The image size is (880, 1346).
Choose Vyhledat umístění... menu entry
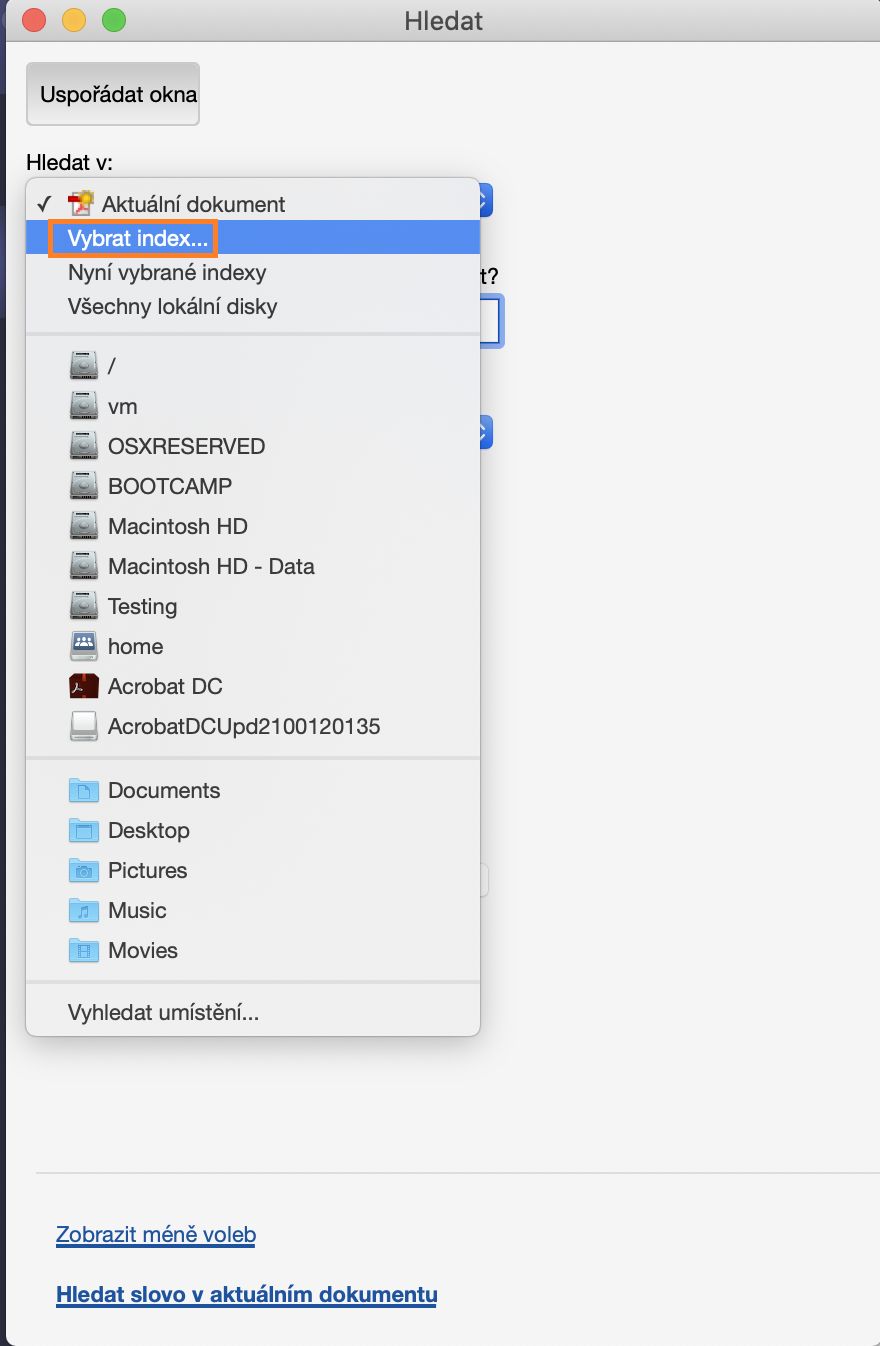pos(163,1013)
